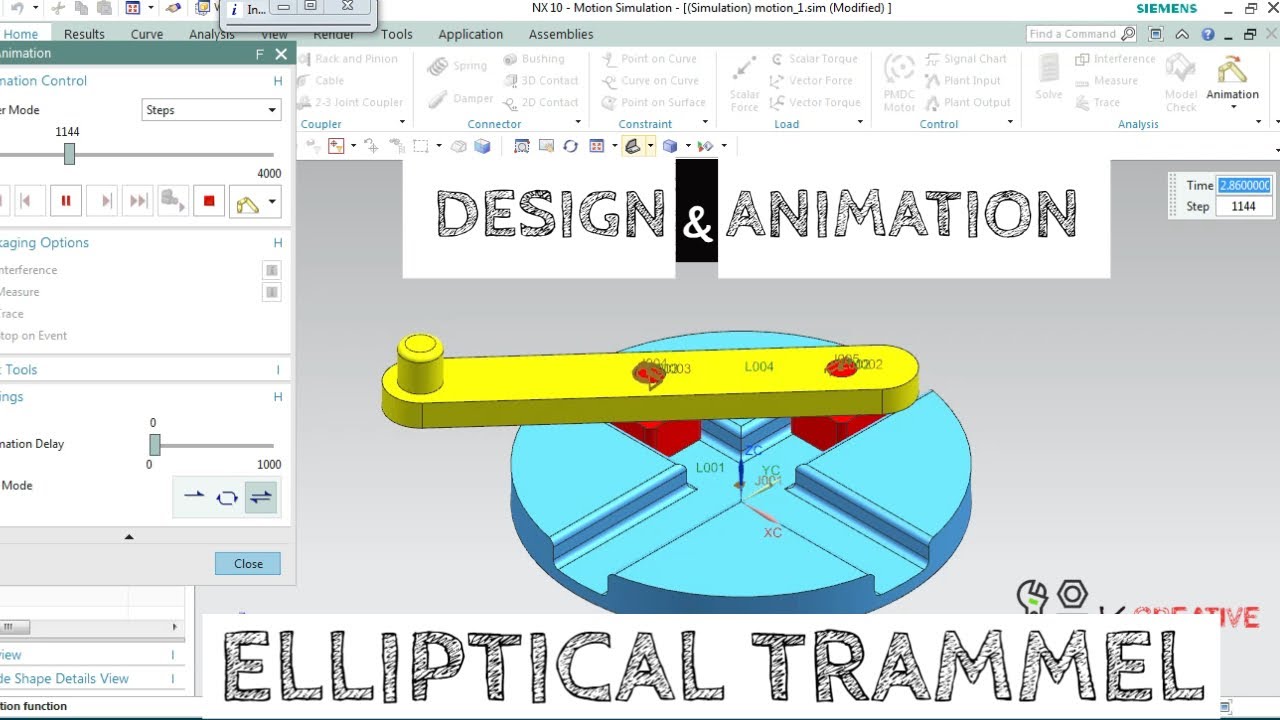Image resolution: width=1280 pixels, height=720 pixels.
Task: Collapse the Settings section with Animation Delay
Action: click(x=278, y=397)
